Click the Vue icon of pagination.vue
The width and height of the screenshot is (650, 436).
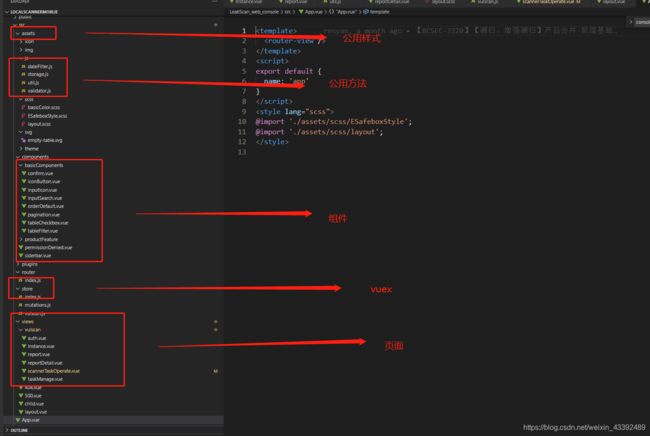tap(24, 214)
